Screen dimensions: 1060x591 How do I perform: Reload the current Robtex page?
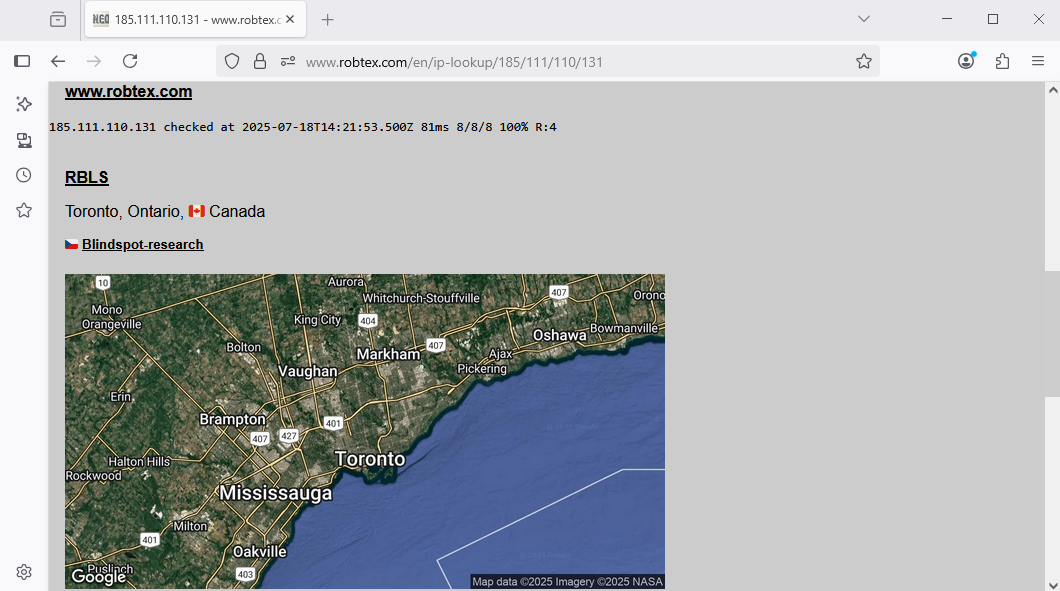click(130, 61)
